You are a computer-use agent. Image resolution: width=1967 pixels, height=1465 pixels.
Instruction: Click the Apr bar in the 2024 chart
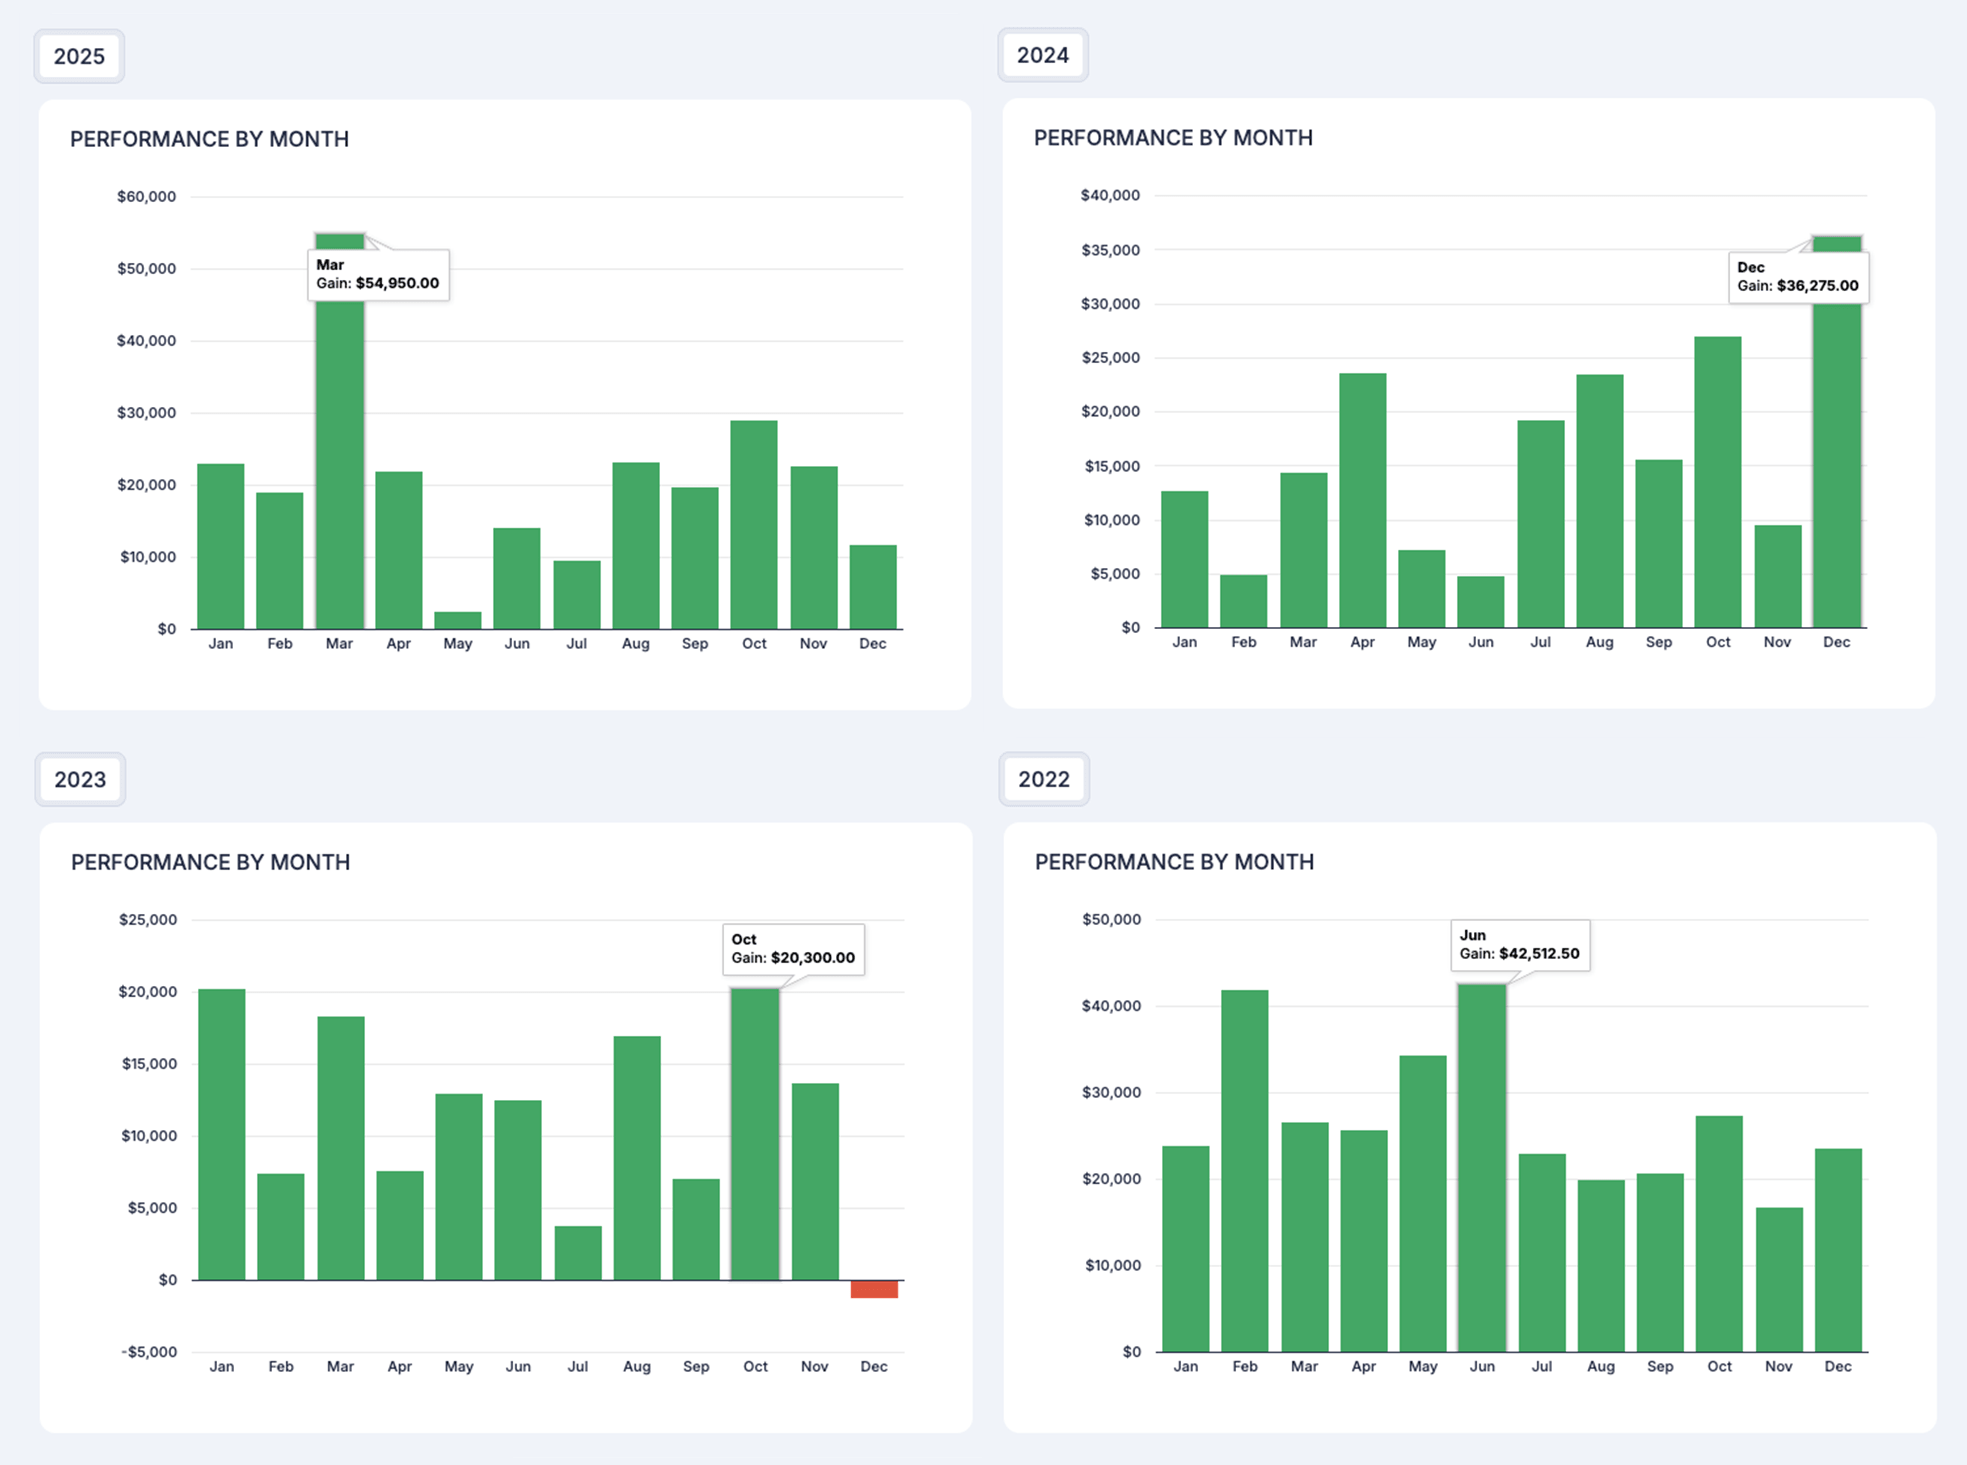click(x=1362, y=500)
